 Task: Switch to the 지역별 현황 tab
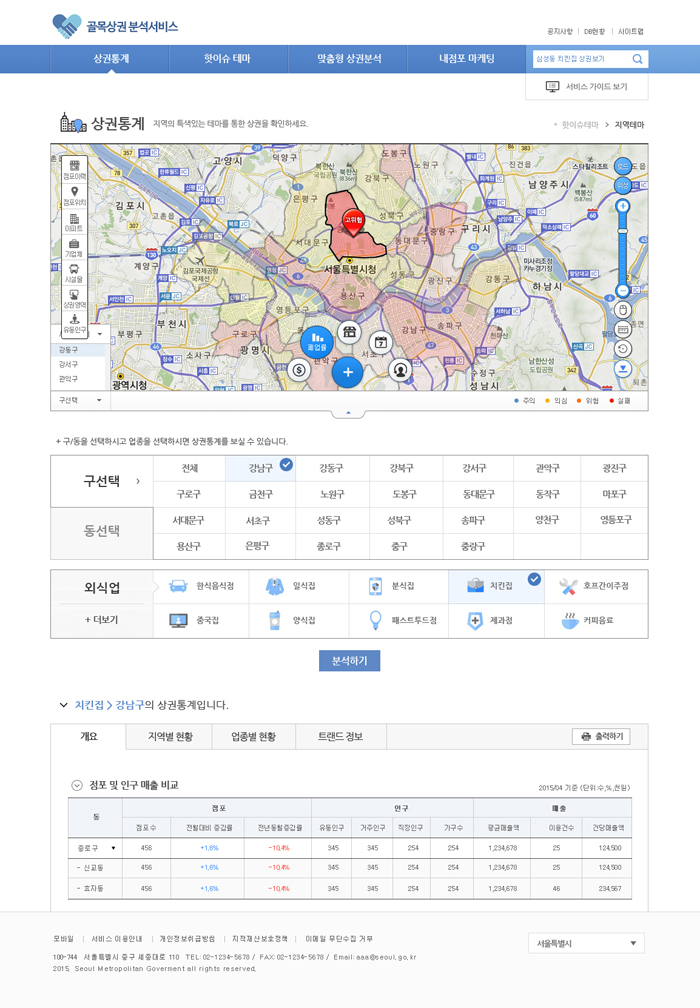[x=170, y=737]
